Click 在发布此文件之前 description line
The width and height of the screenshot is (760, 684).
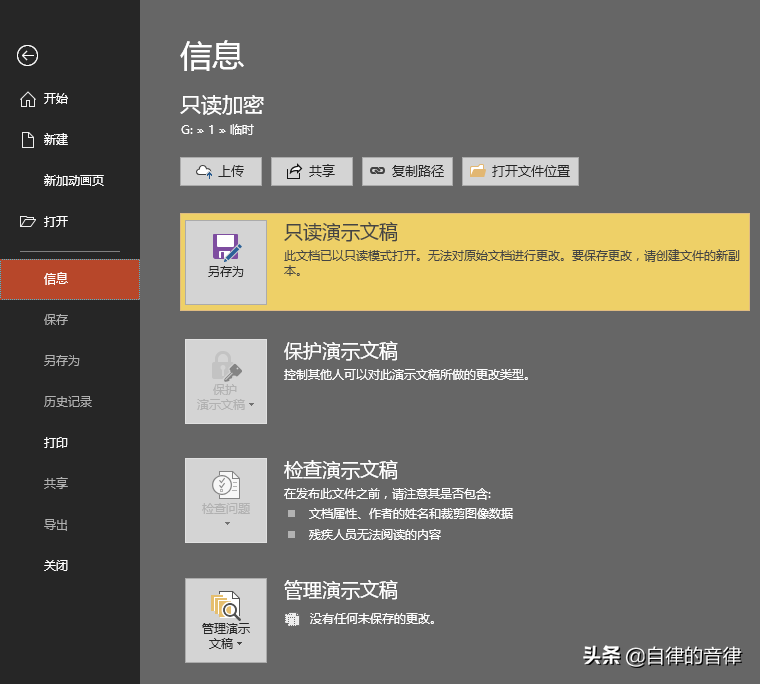(387, 494)
